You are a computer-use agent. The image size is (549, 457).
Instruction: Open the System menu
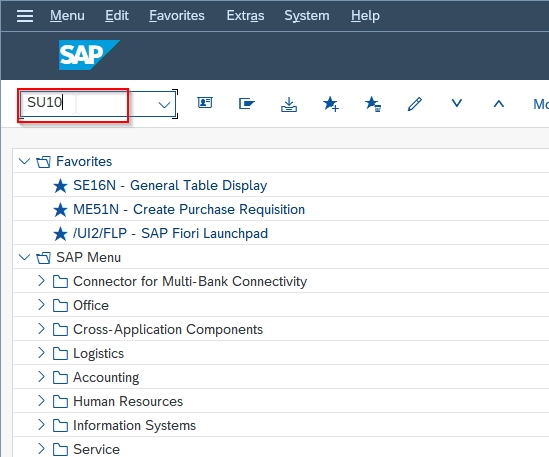point(307,16)
